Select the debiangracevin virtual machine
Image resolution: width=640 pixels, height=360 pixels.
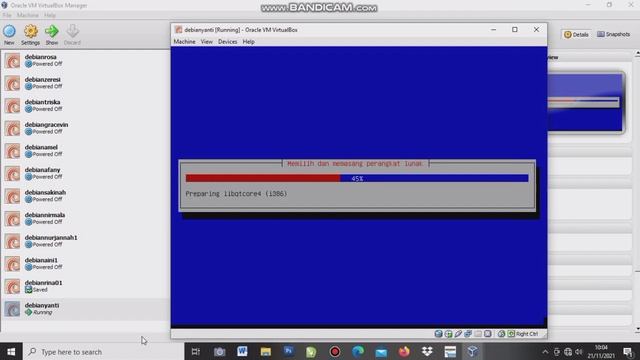tap(85, 128)
